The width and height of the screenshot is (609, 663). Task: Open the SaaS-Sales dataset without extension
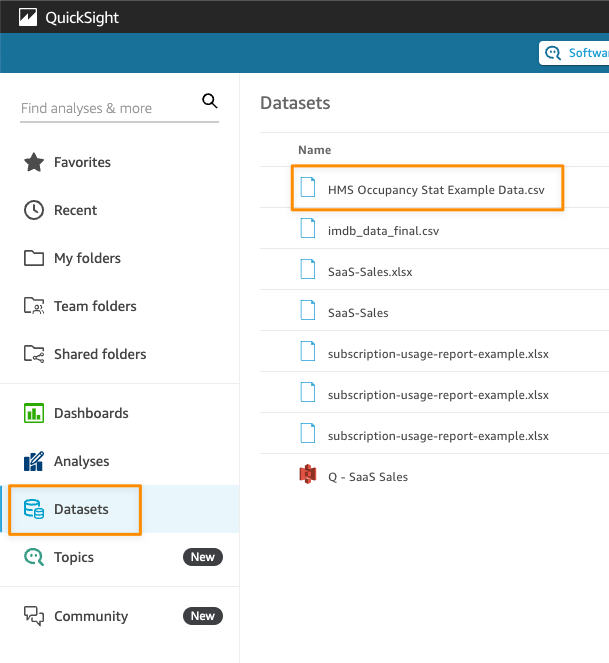[358, 313]
